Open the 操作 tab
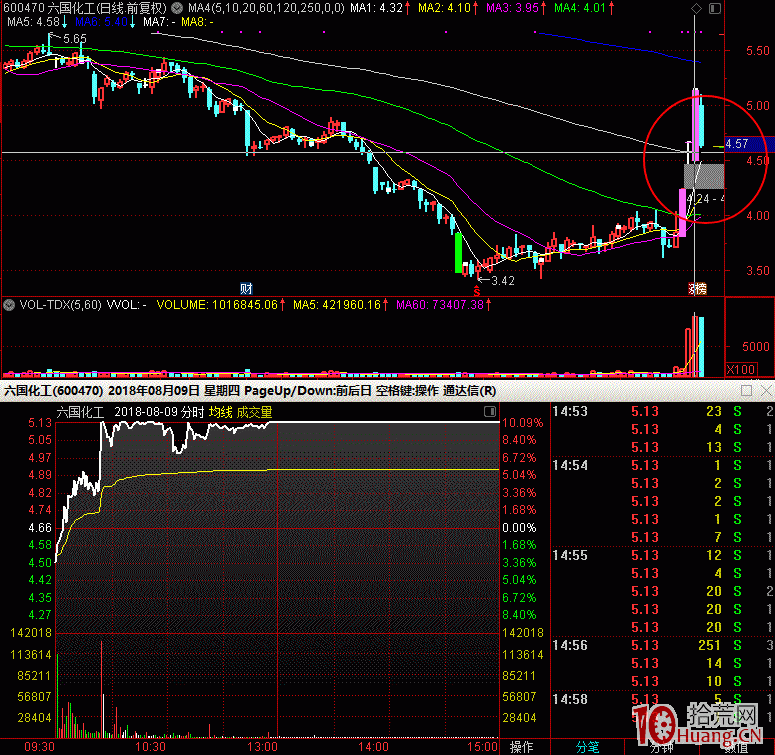Viewport: 775px width, 755px height. pos(521,747)
